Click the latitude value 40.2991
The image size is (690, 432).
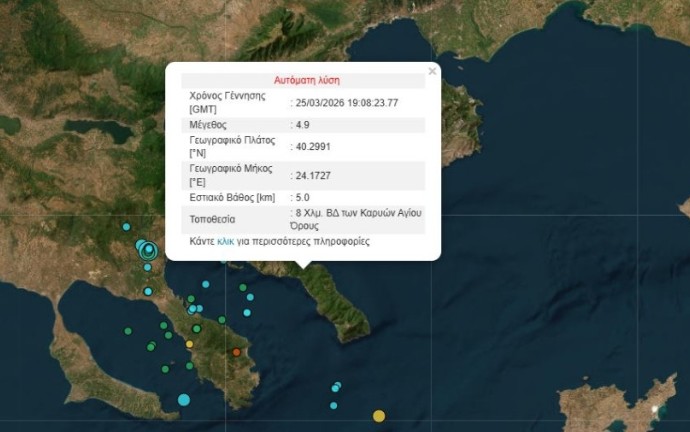coord(313,146)
